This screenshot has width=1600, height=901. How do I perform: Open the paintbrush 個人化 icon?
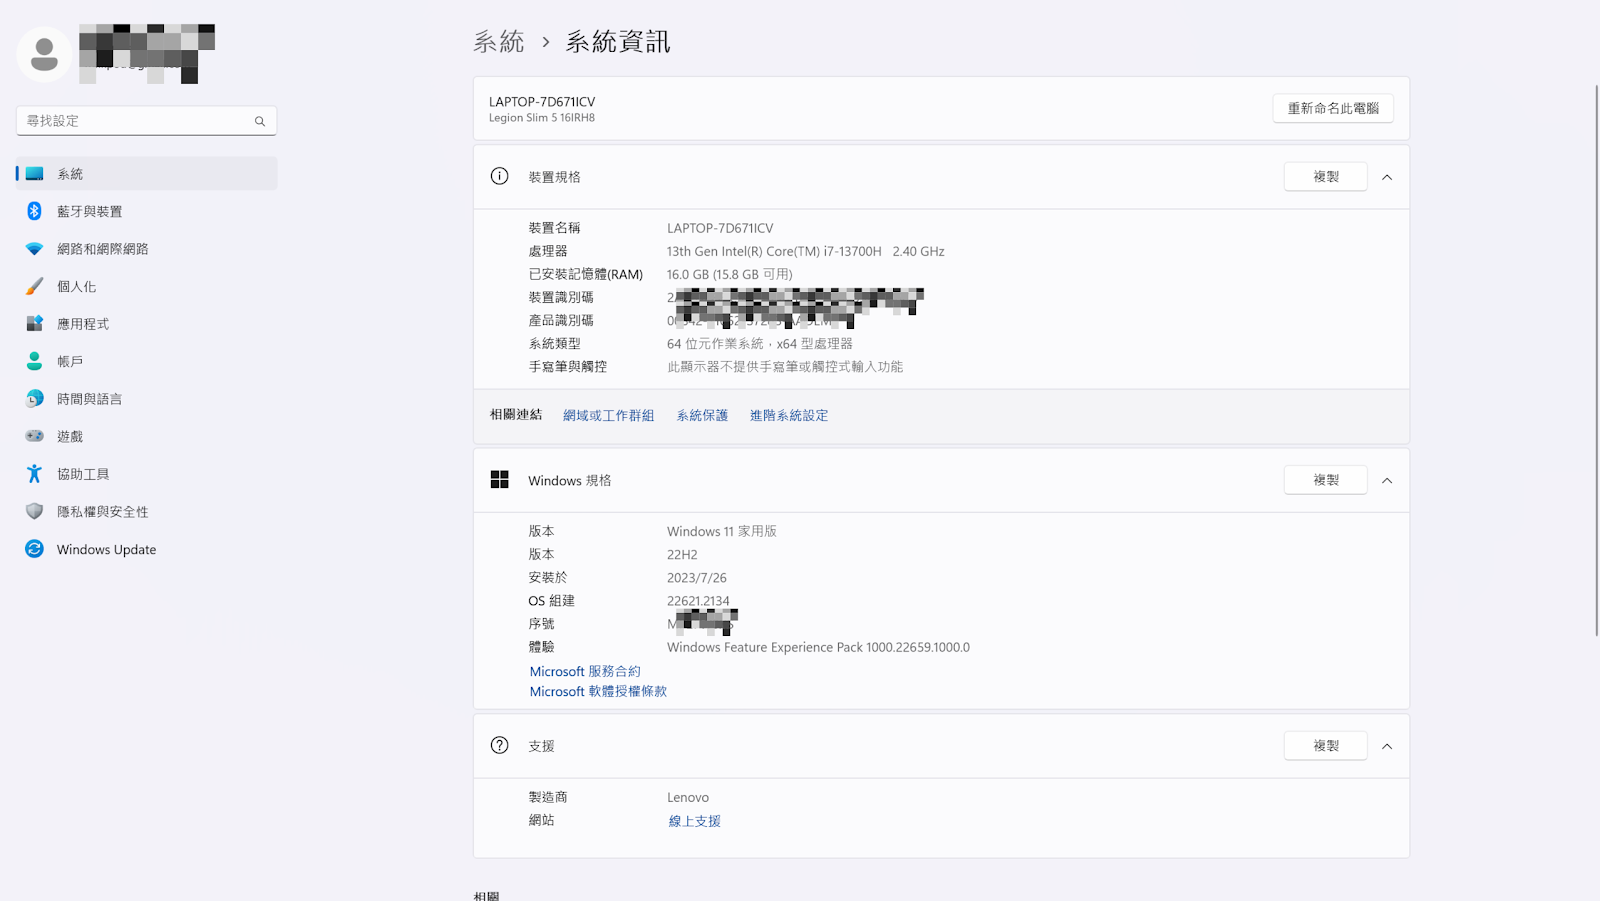(x=35, y=286)
